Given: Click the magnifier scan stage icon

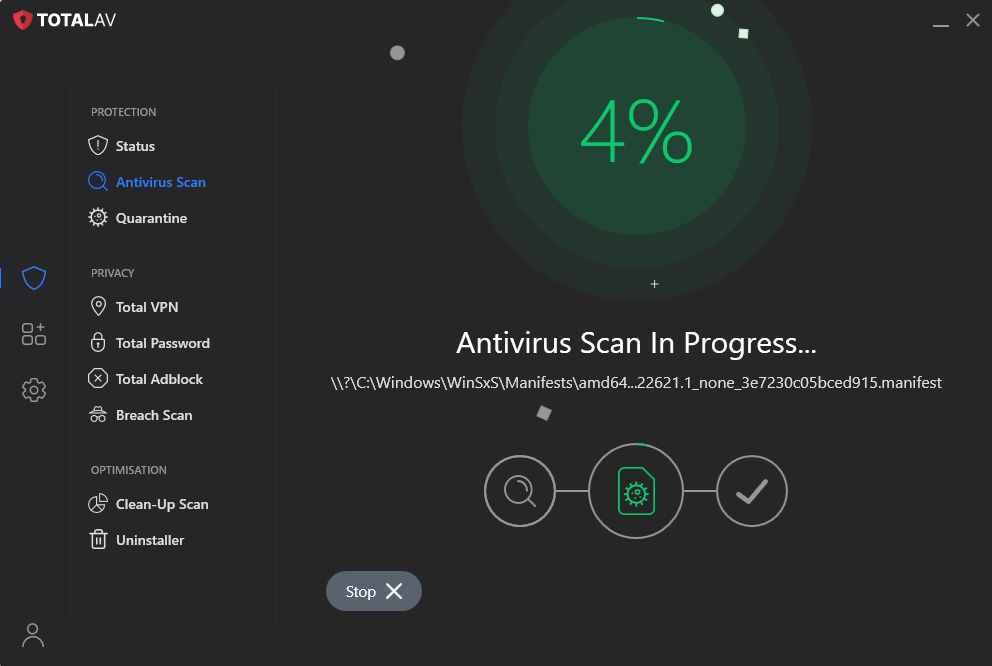Looking at the screenshot, I should 519,491.
